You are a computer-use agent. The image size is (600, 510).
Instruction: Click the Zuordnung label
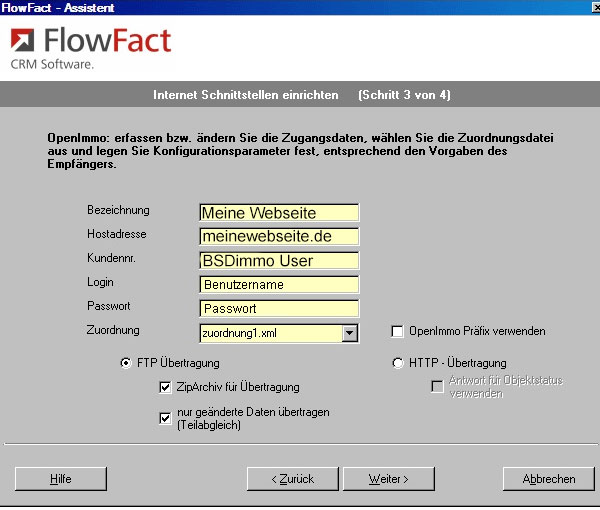pos(113,330)
